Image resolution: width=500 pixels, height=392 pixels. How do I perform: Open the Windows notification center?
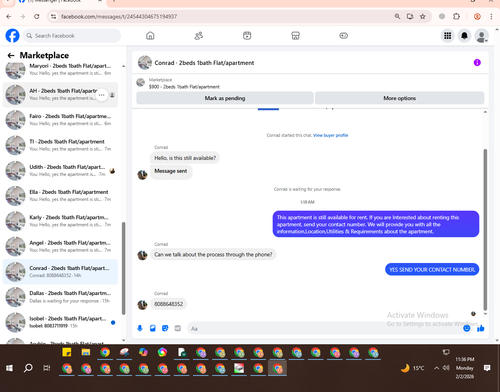pyautogui.click(x=487, y=368)
